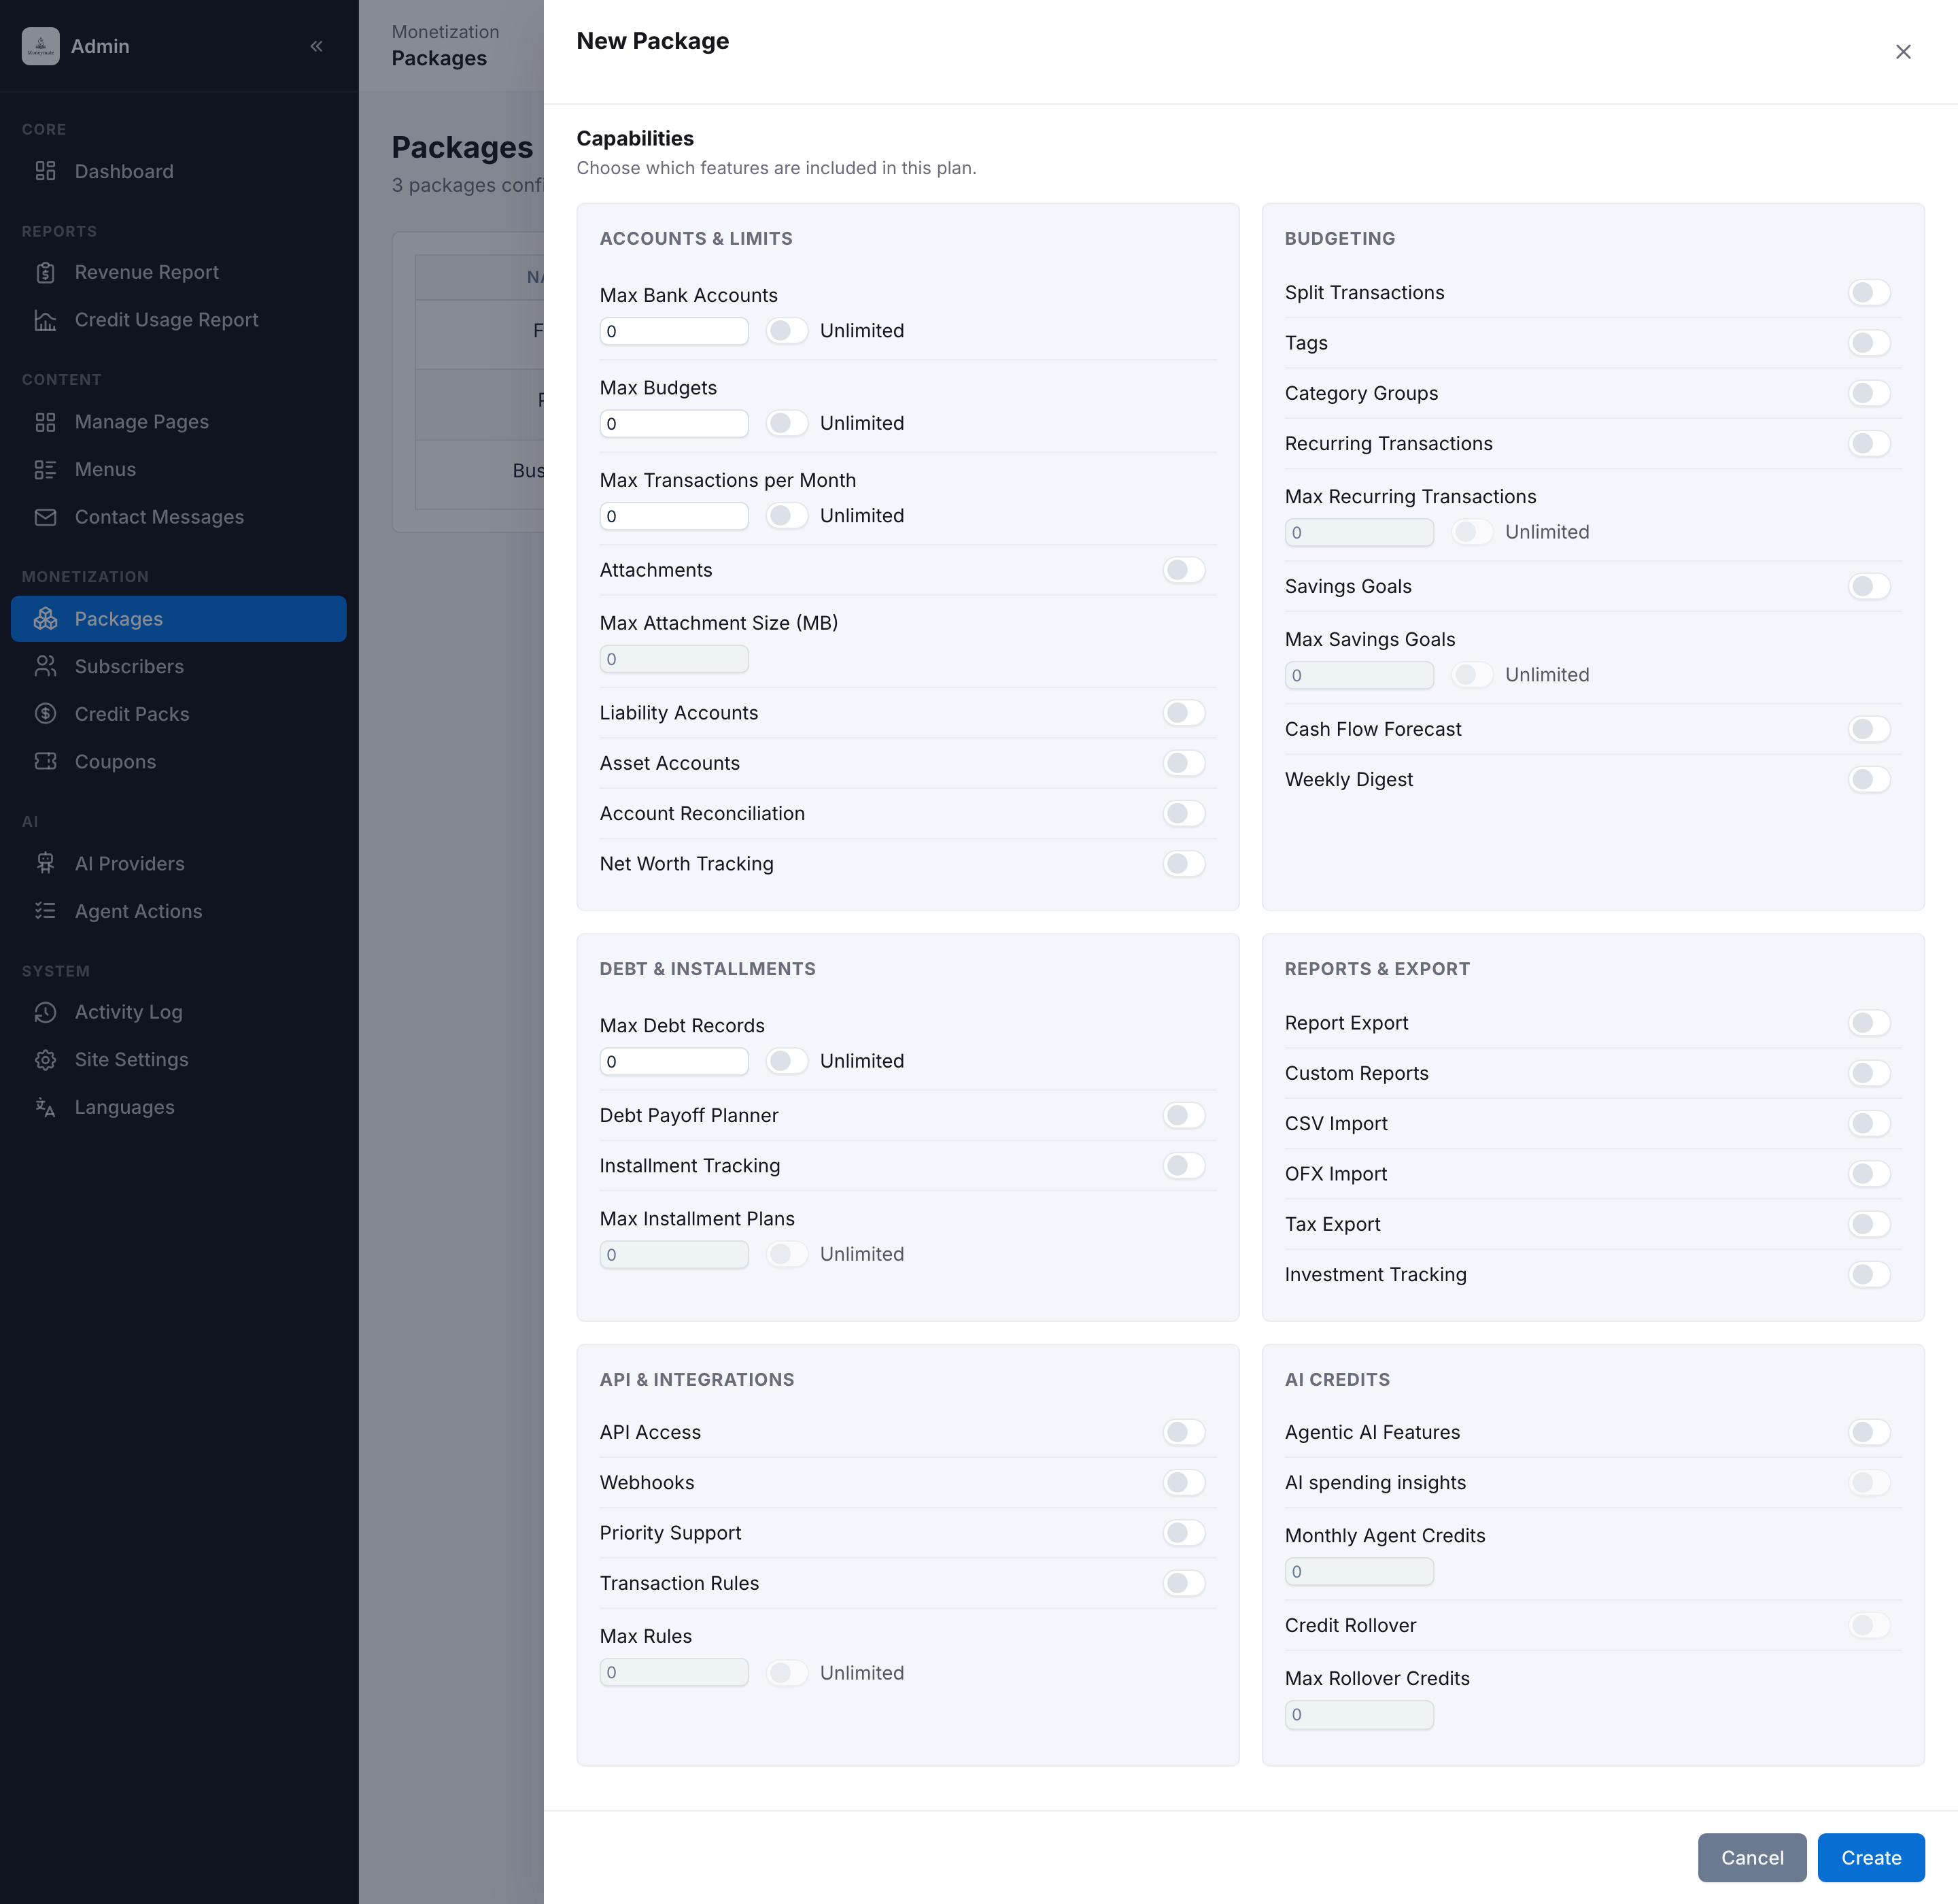Navigate to Coupons

tap(178, 761)
